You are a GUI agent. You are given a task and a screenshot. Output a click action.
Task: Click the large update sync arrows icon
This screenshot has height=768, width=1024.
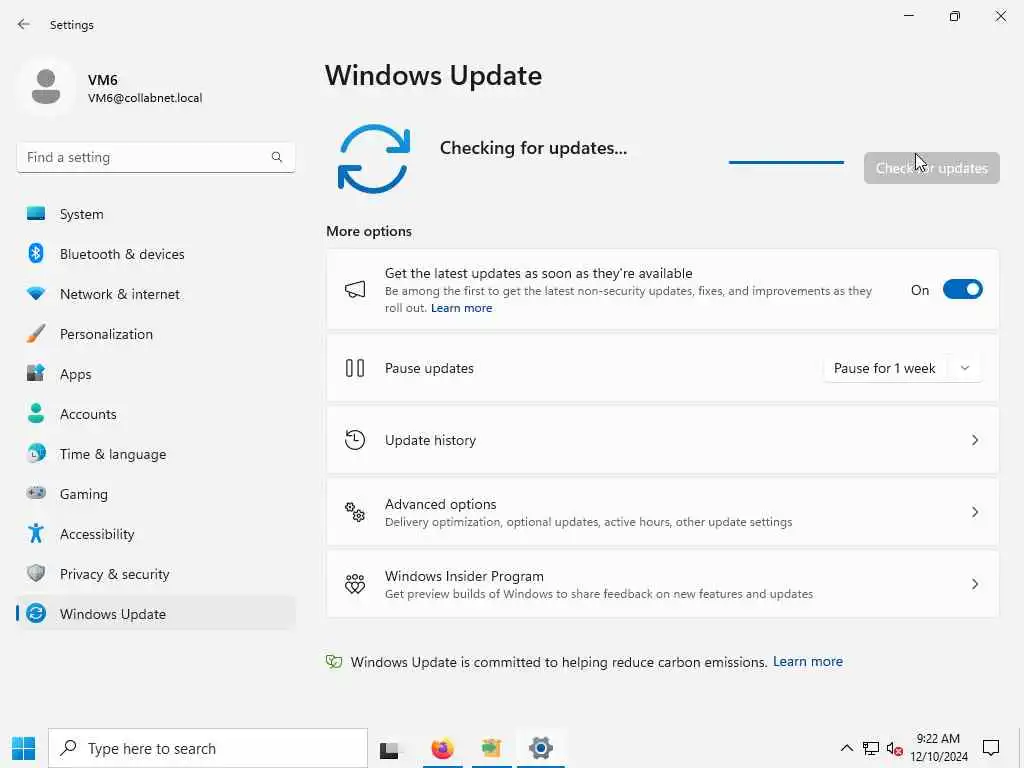(x=374, y=159)
